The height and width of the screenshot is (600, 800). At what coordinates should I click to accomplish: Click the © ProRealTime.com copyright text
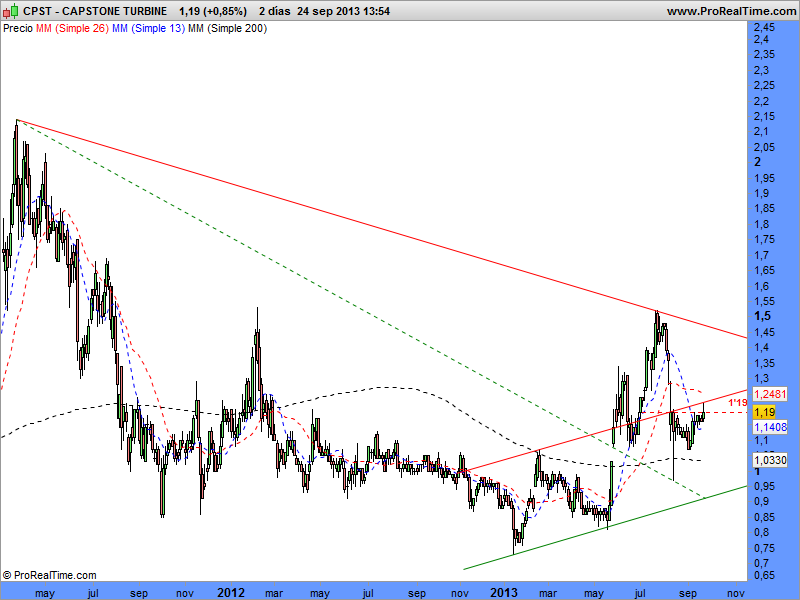coord(49,575)
